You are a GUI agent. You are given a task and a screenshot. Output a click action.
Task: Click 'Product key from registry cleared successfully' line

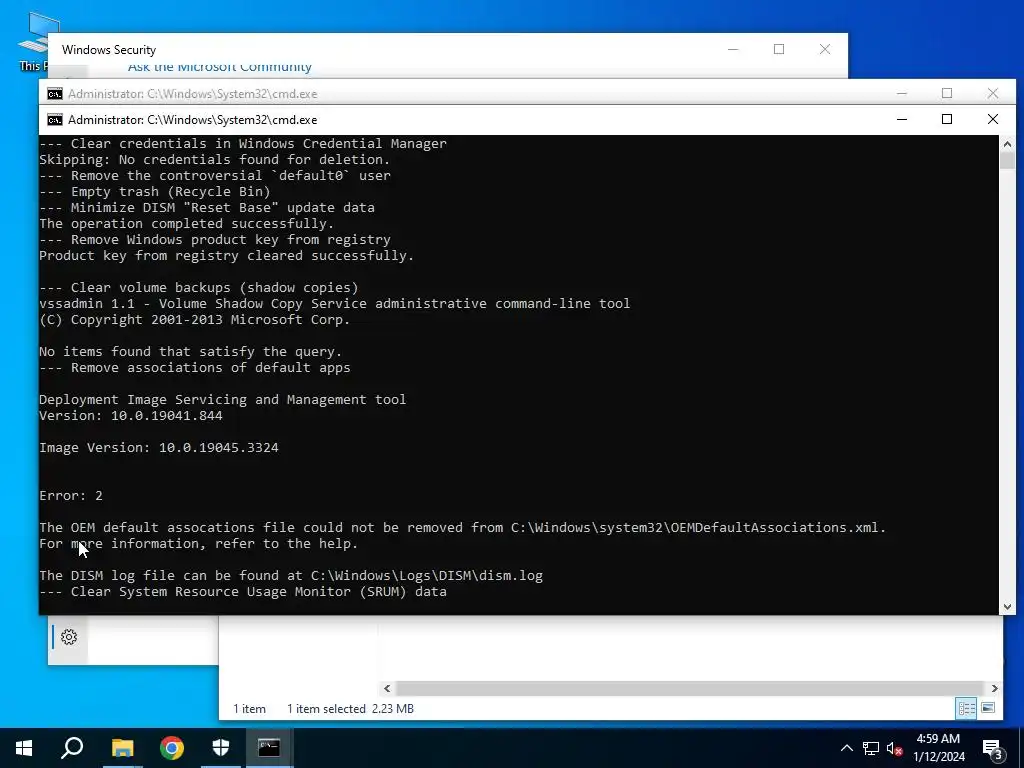click(x=227, y=255)
